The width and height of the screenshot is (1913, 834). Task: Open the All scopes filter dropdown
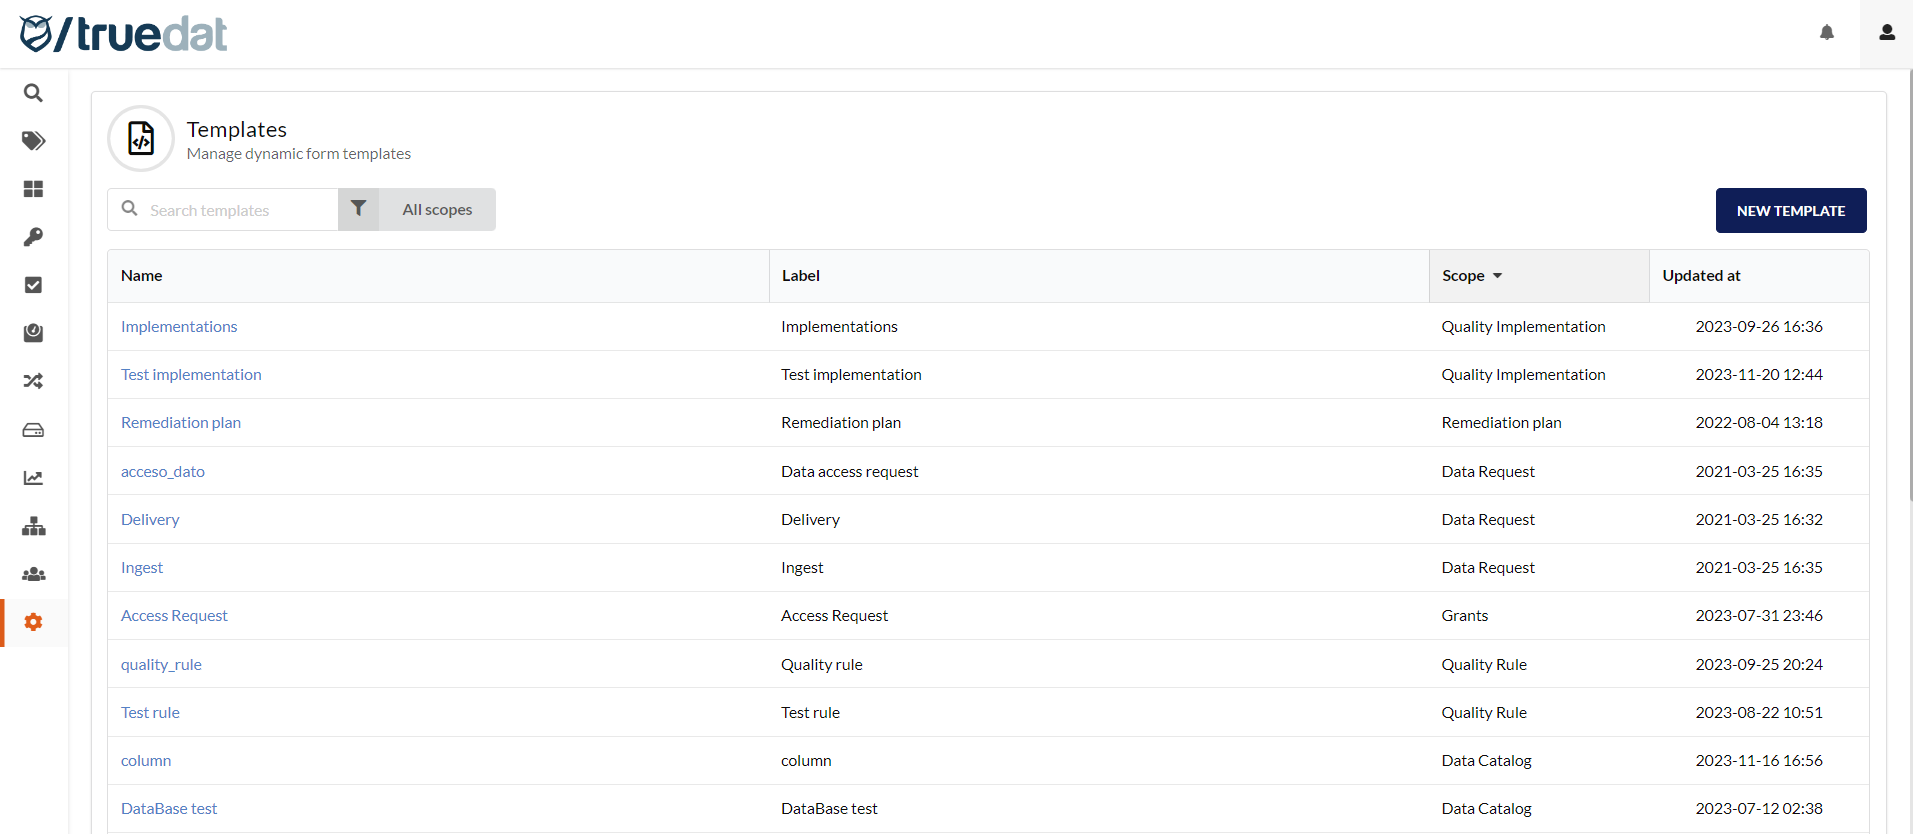coord(437,210)
